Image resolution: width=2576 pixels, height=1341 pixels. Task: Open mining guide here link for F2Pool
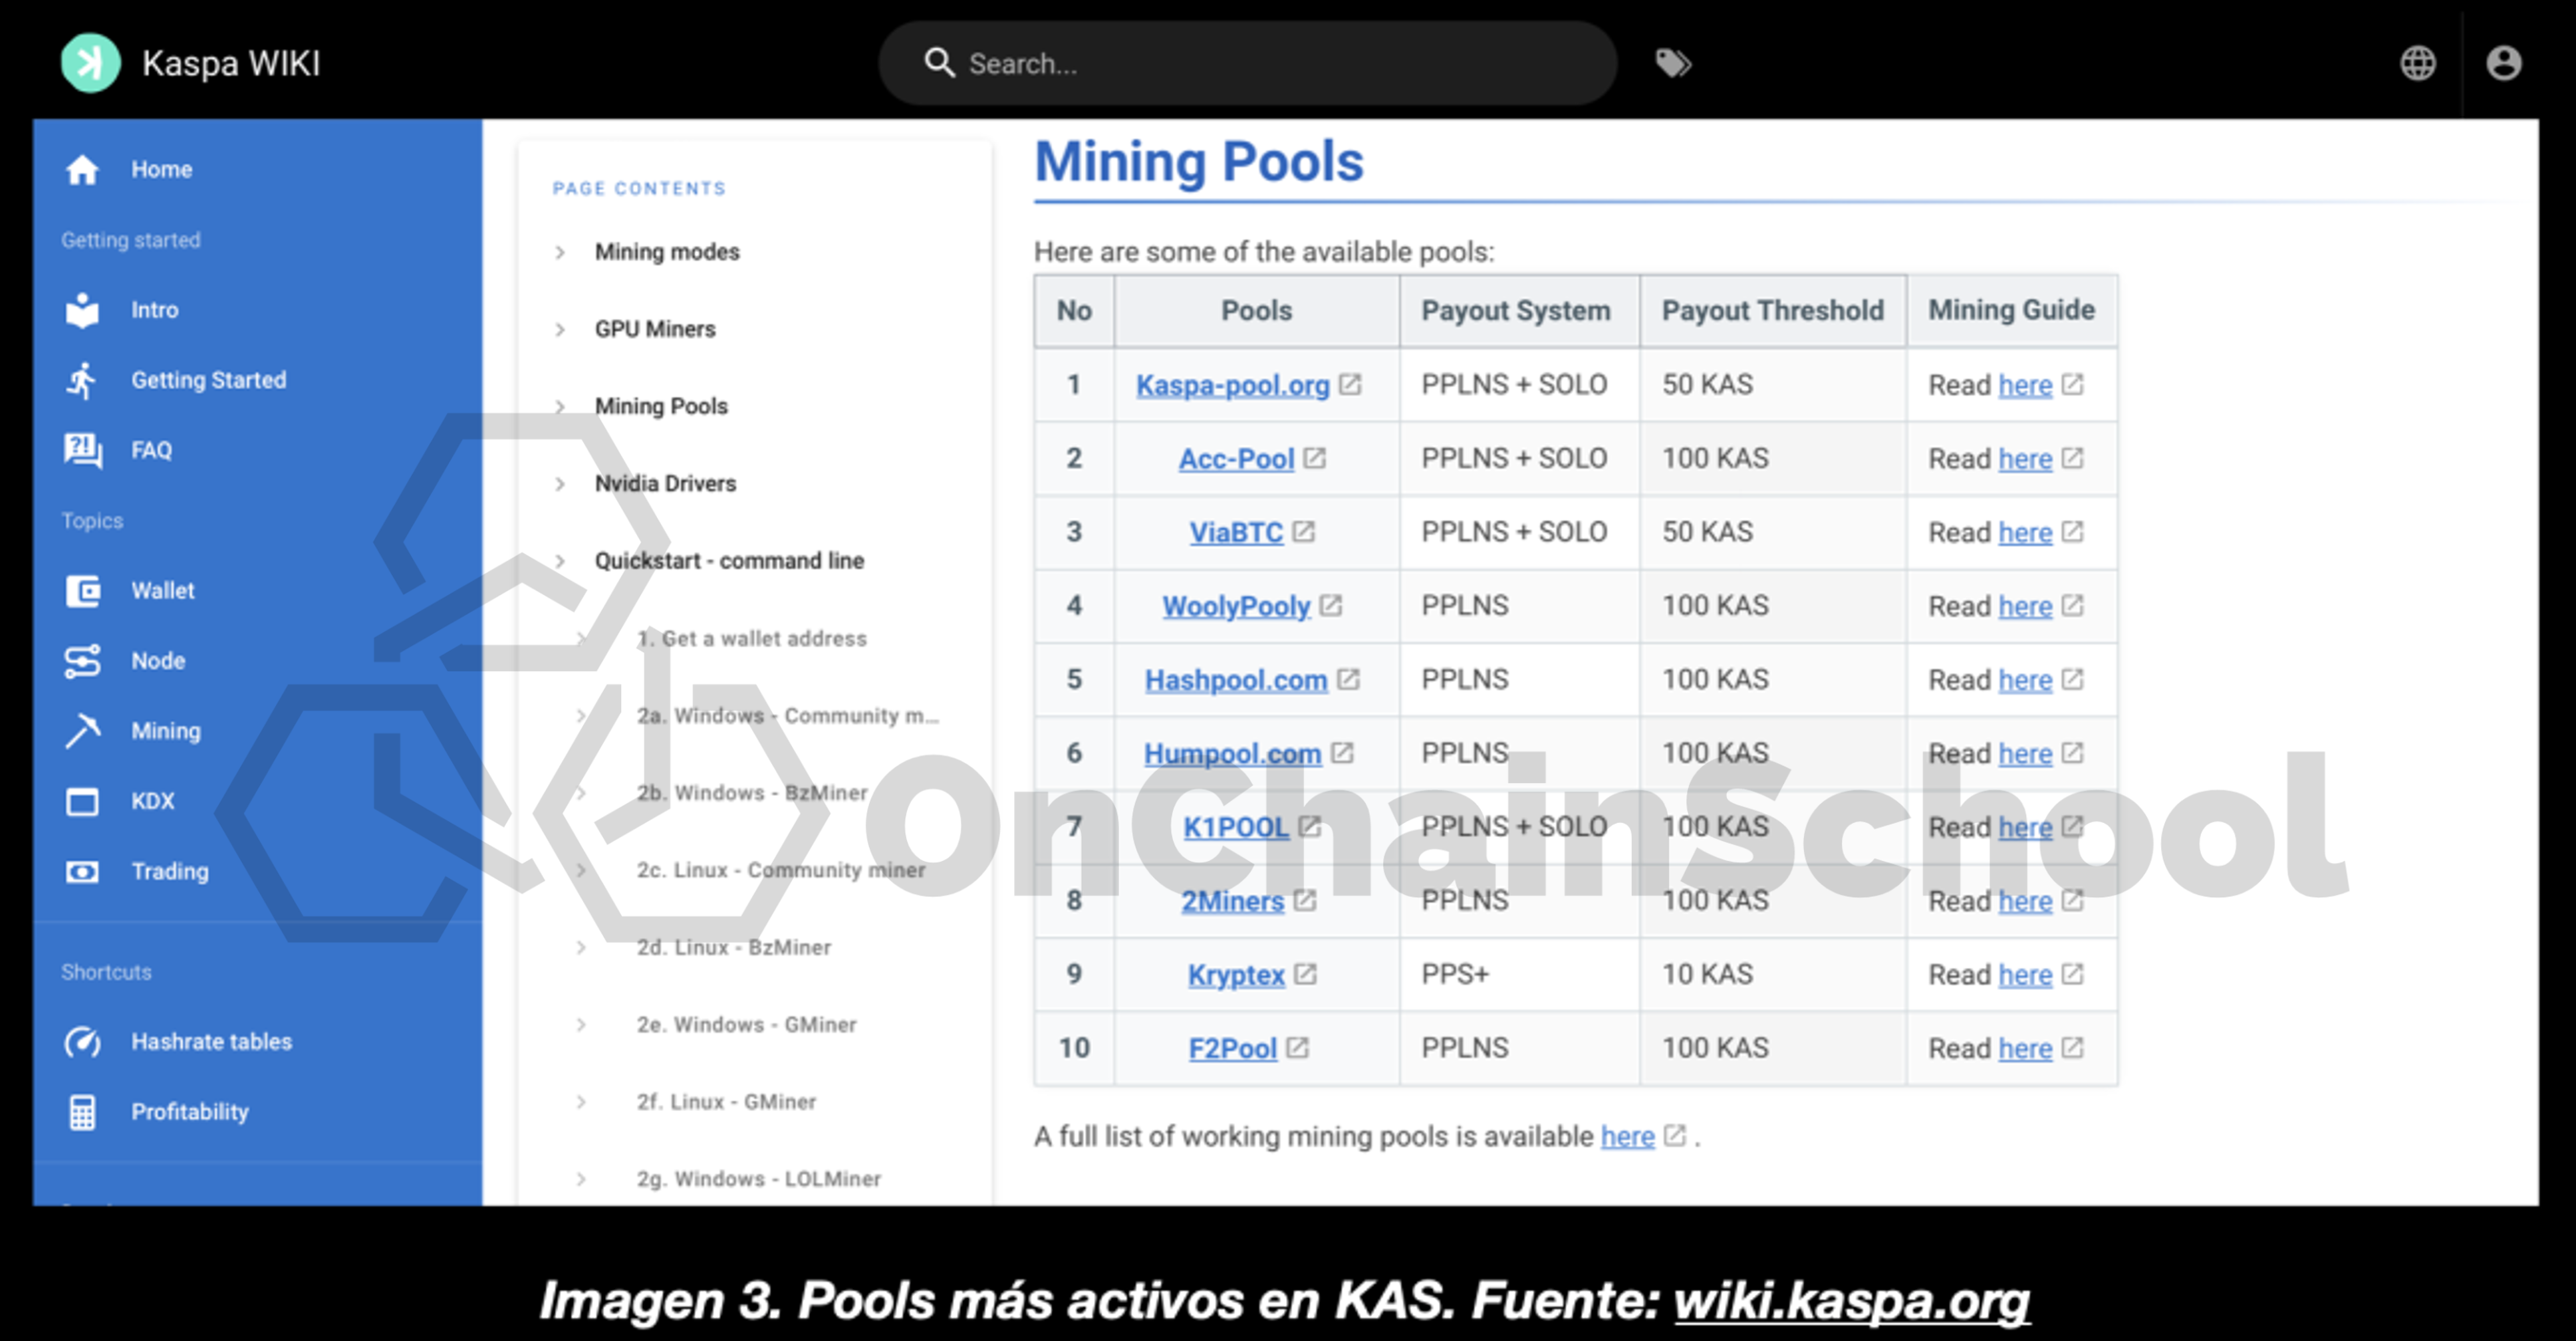click(2025, 1048)
